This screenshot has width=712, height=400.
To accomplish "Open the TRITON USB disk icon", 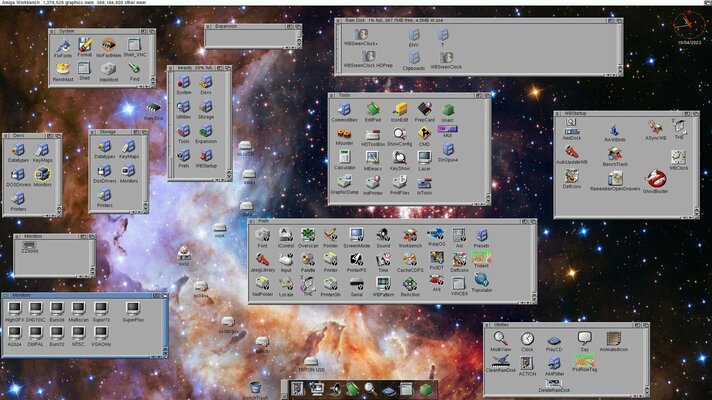I will [x=313, y=361].
